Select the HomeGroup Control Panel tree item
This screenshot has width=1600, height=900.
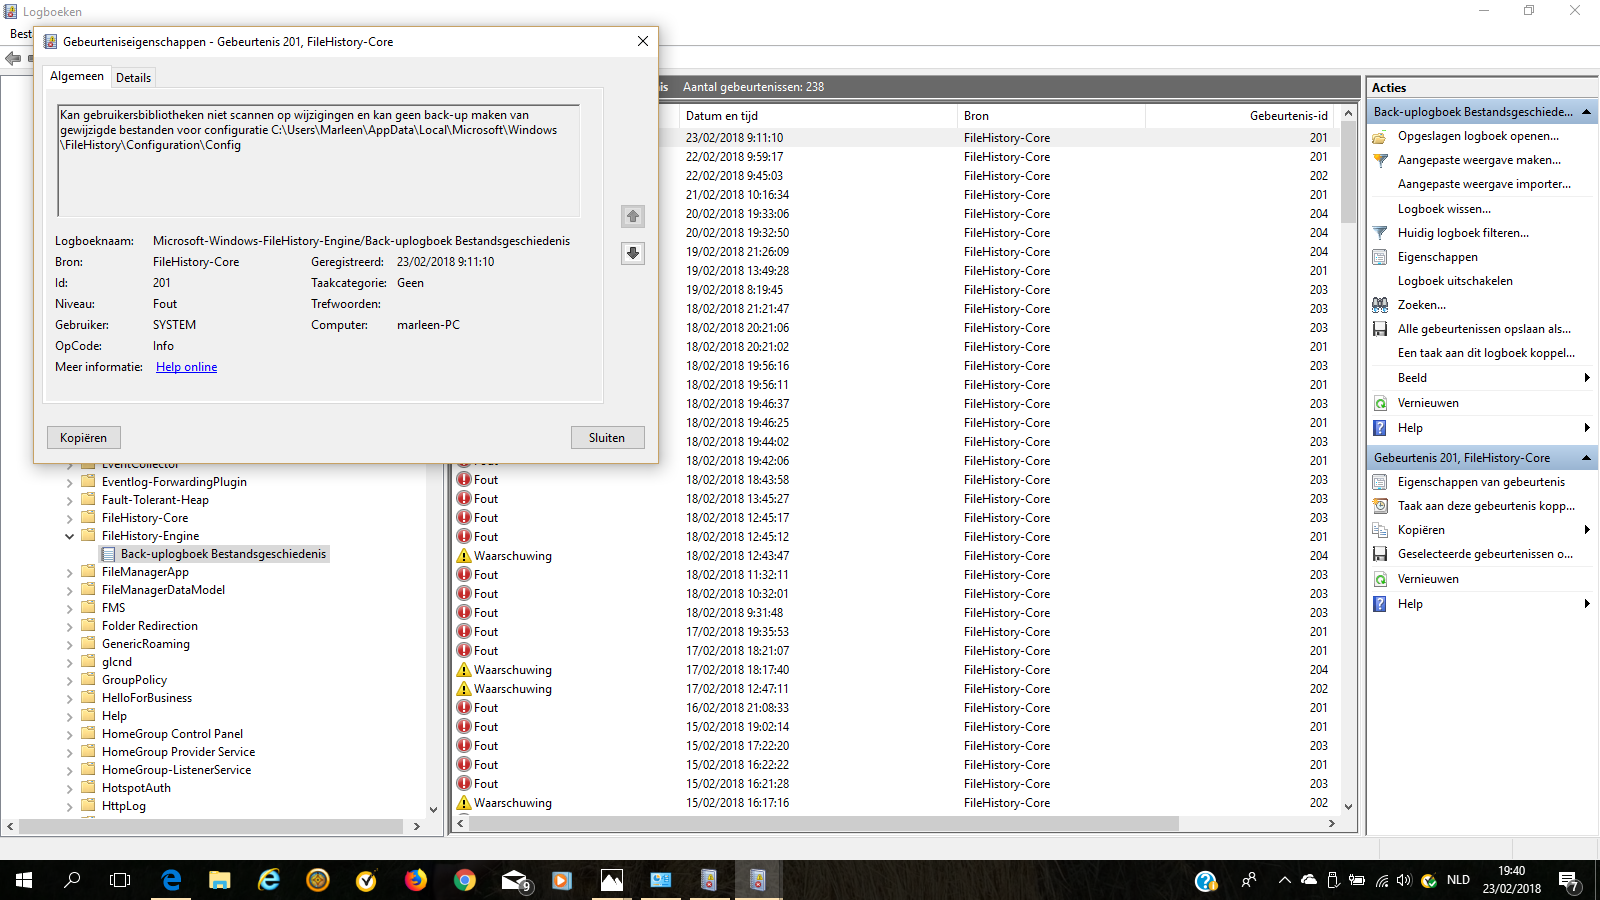click(x=172, y=734)
